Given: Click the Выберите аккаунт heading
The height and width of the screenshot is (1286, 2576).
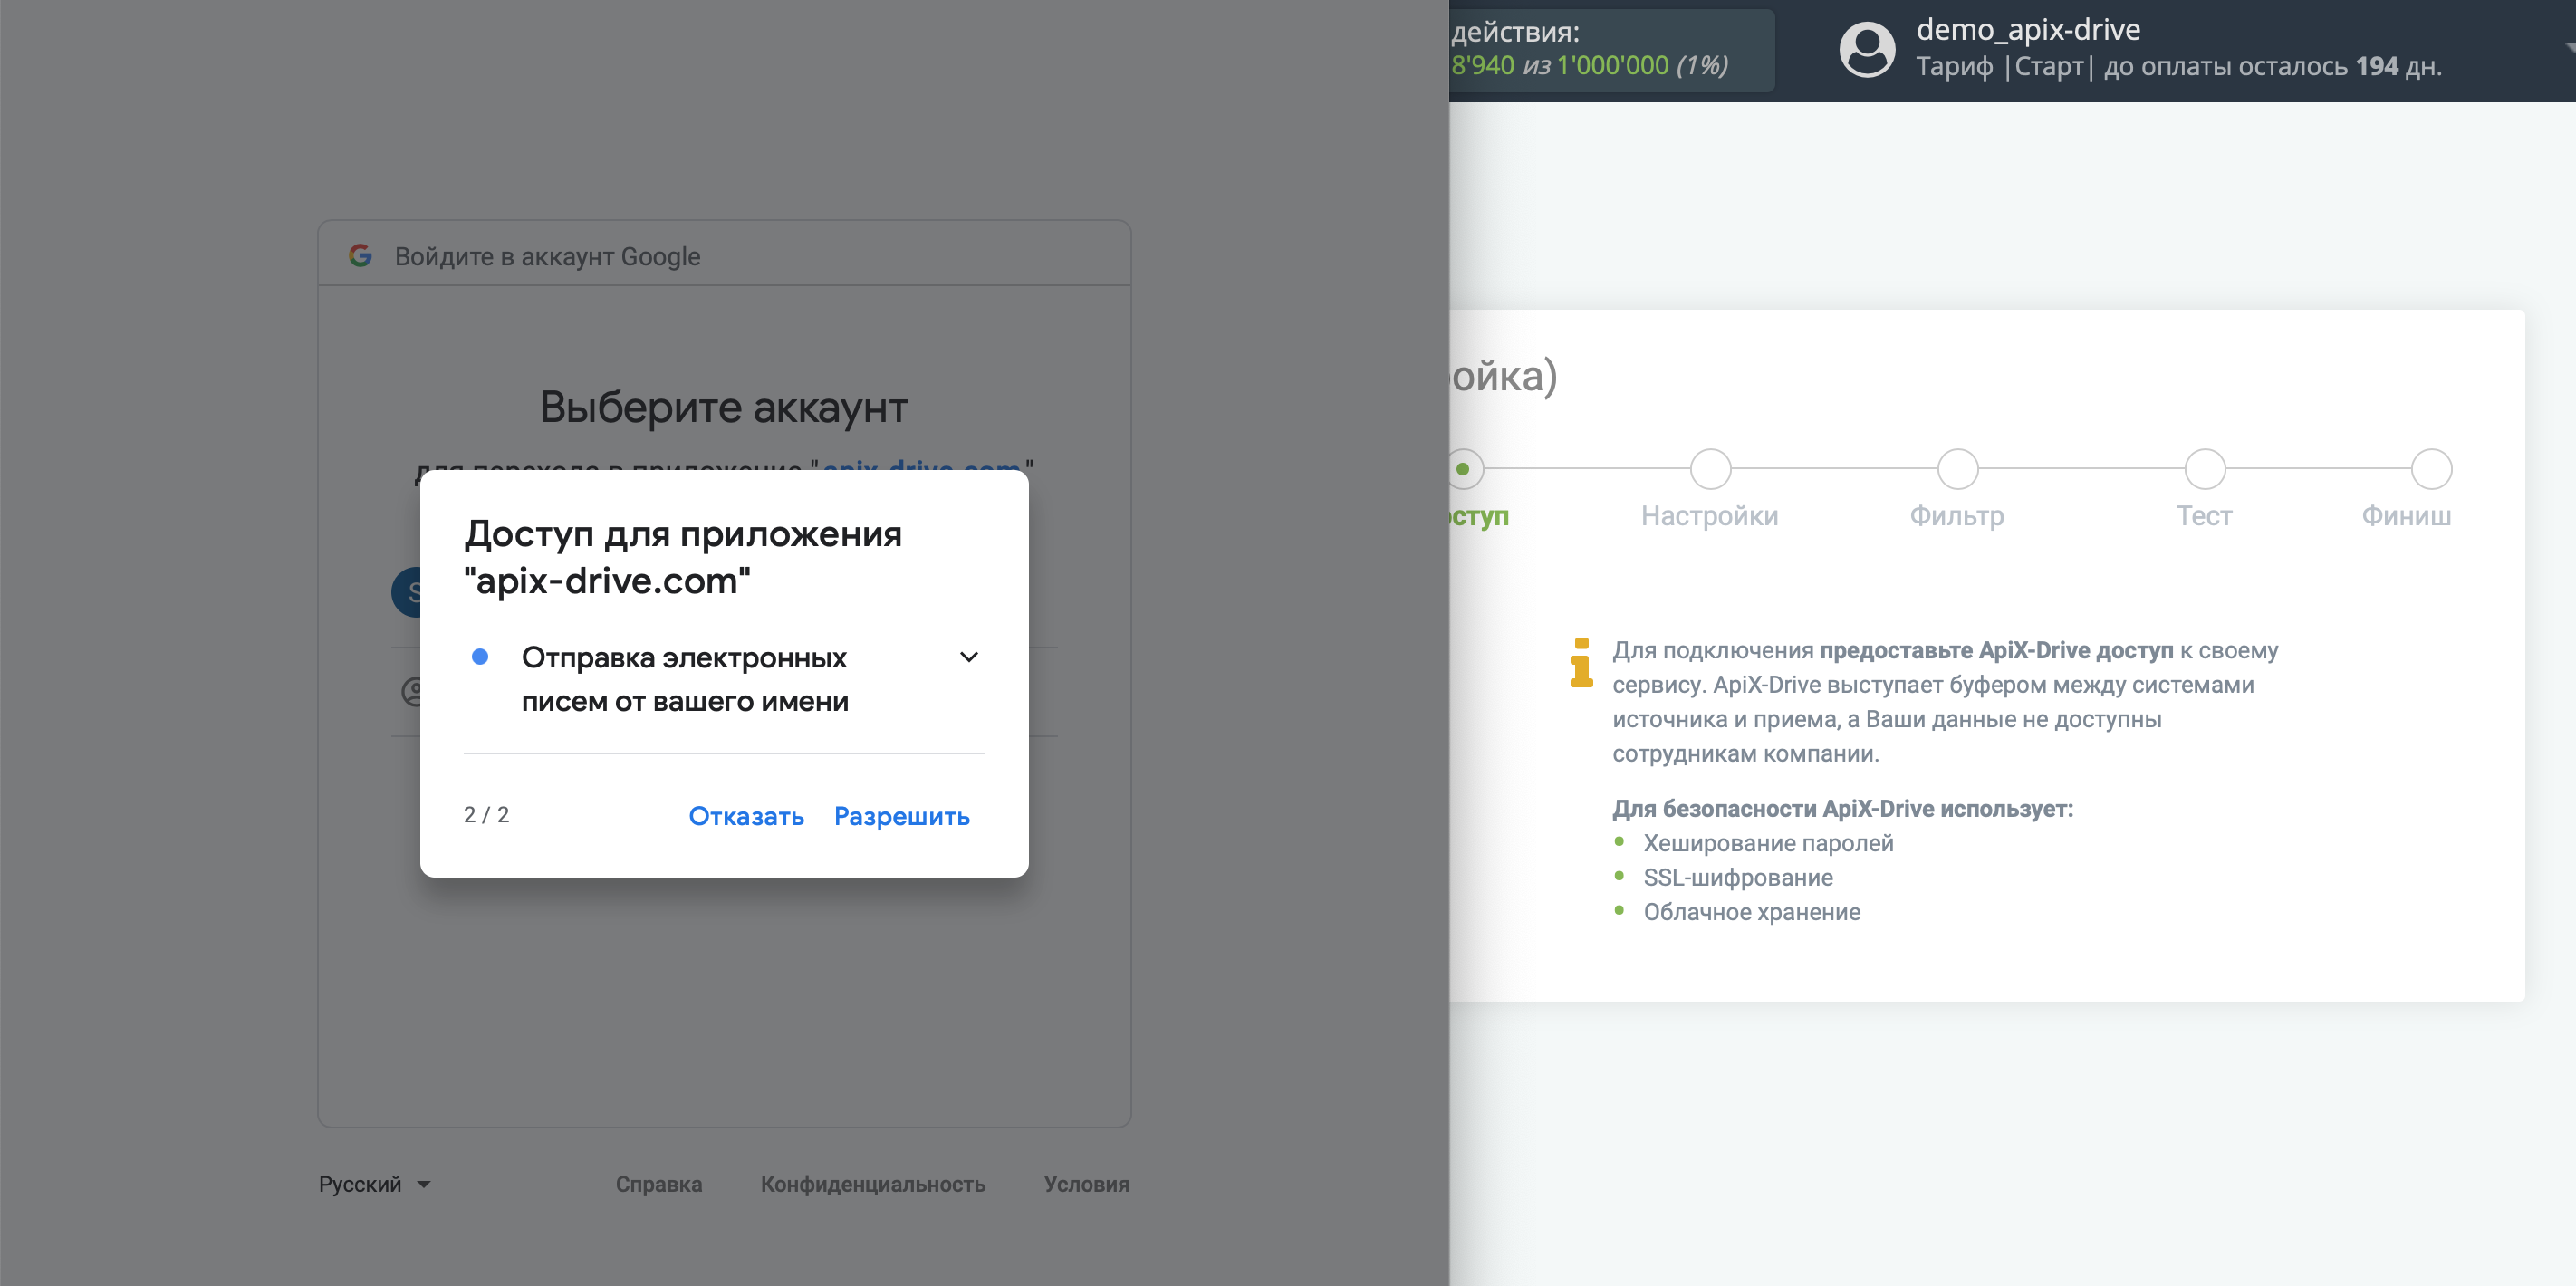Looking at the screenshot, I should pos(724,408).
